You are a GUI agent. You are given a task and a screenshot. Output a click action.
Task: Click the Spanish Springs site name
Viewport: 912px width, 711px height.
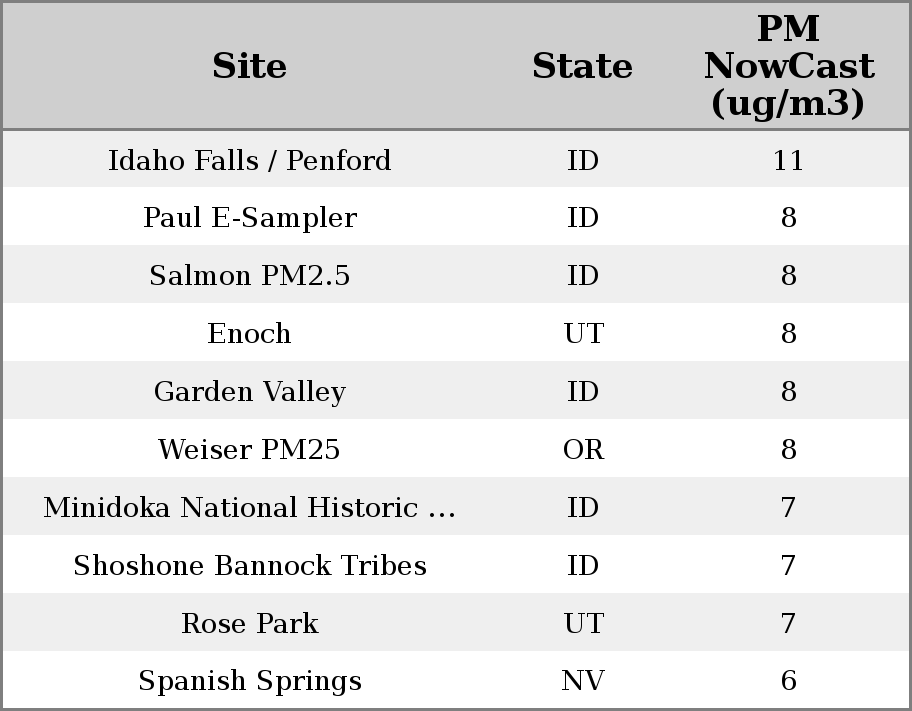click(250, 681)
